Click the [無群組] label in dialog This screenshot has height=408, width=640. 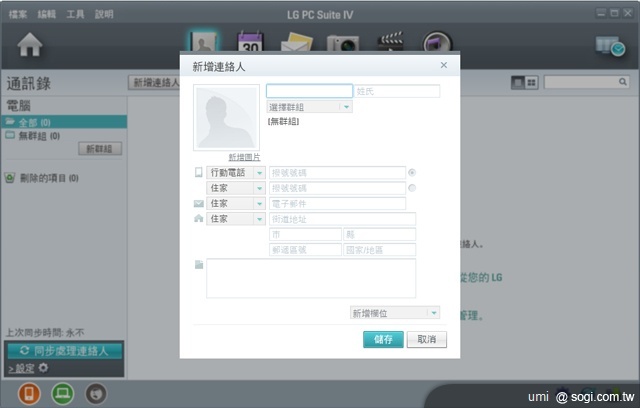[283, 121]
